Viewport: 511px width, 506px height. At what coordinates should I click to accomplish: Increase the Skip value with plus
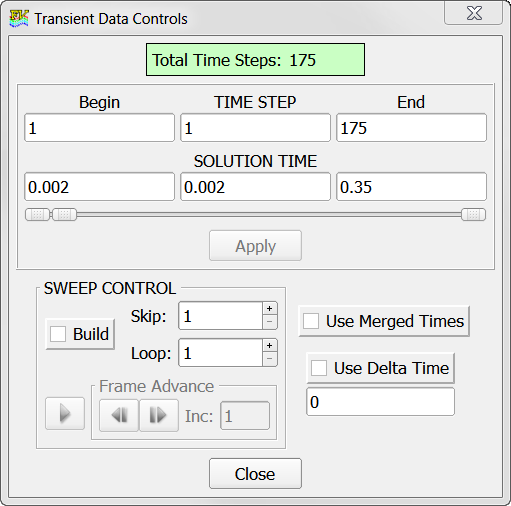coord(270,309)
